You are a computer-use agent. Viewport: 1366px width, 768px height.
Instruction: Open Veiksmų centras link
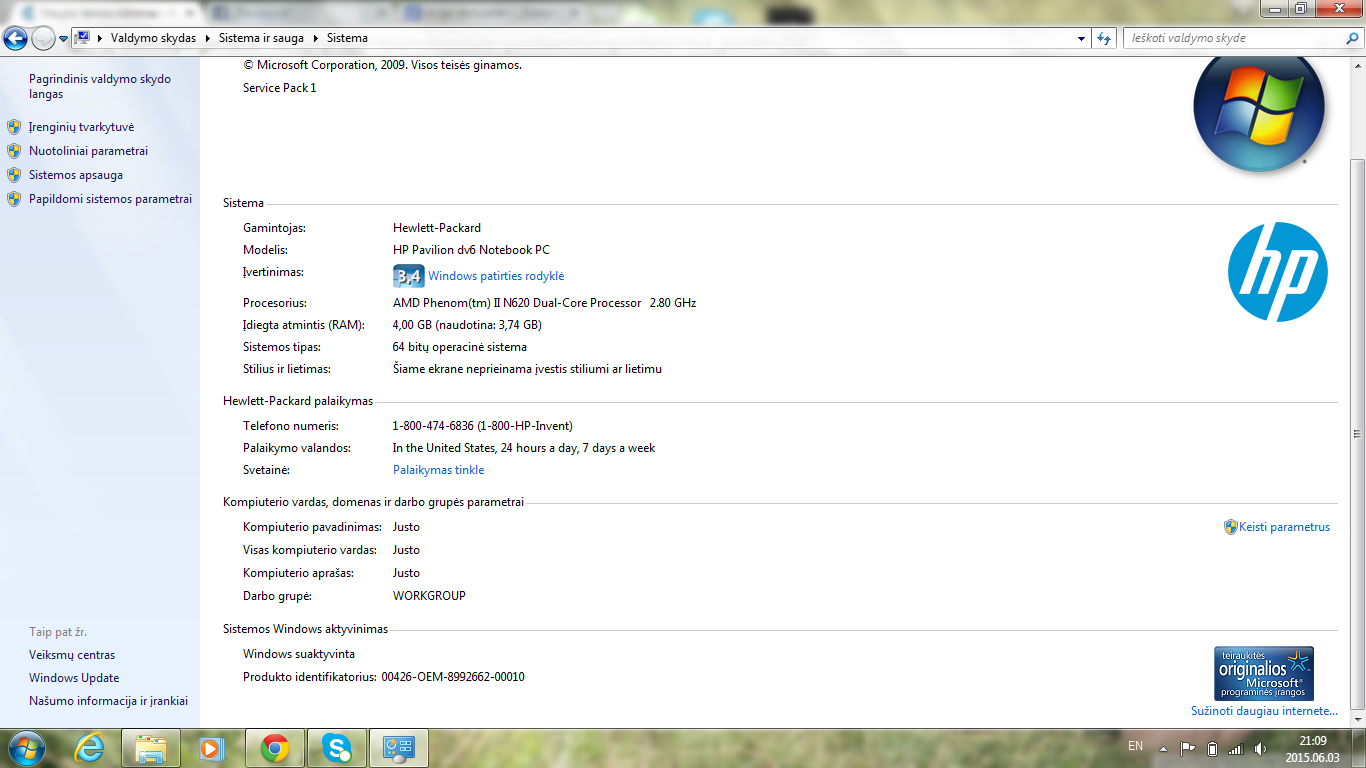click(72, 655)
